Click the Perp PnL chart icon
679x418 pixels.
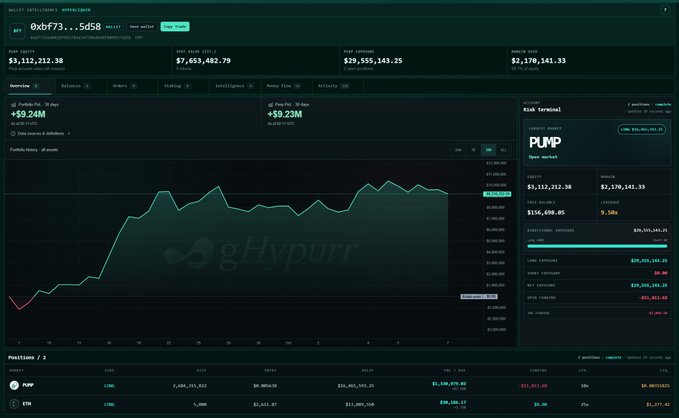click(x=270, y=105)
